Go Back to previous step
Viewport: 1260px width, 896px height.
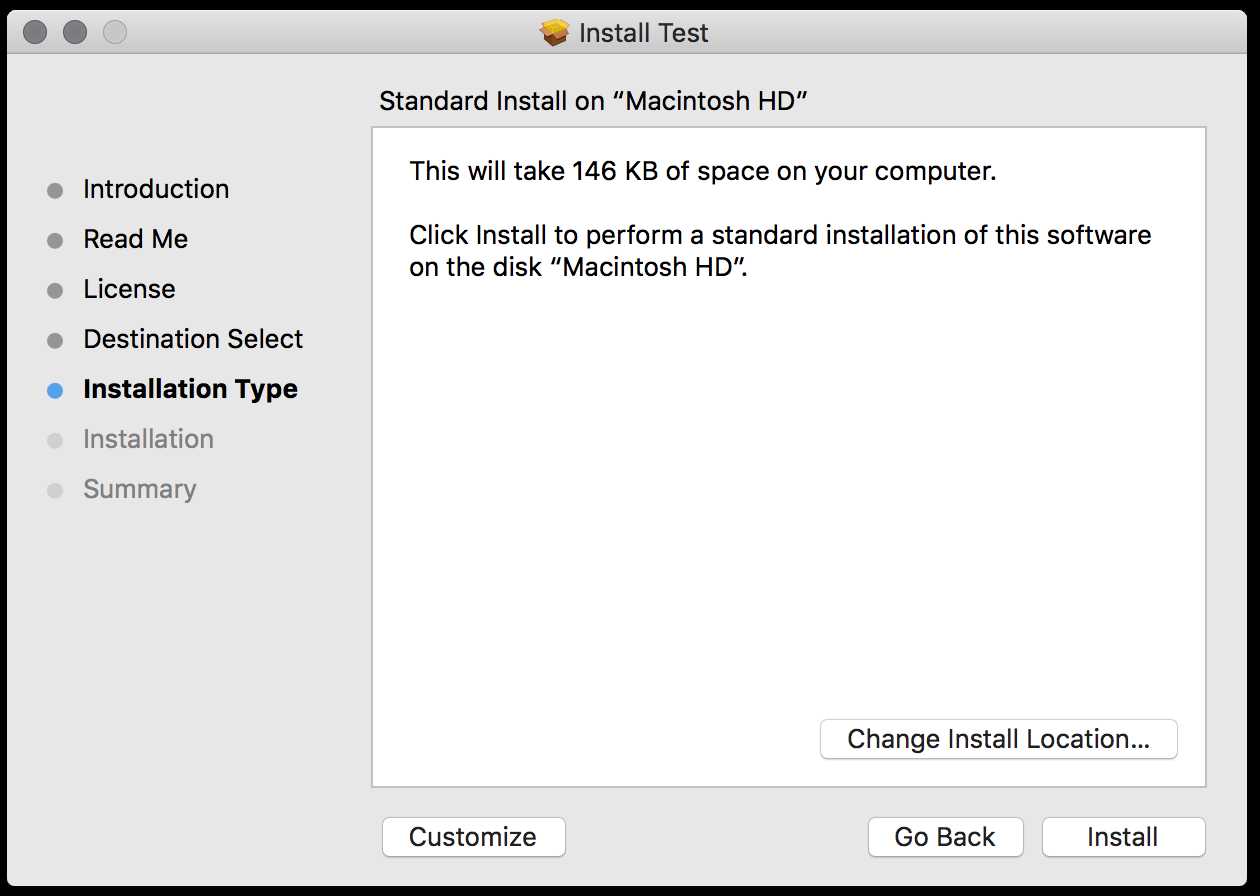pyautogui.click(x=945, y=837)
